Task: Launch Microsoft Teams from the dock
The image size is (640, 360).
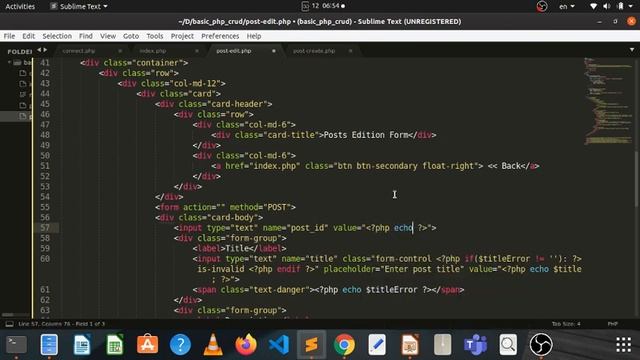Action: click(476, 344)
